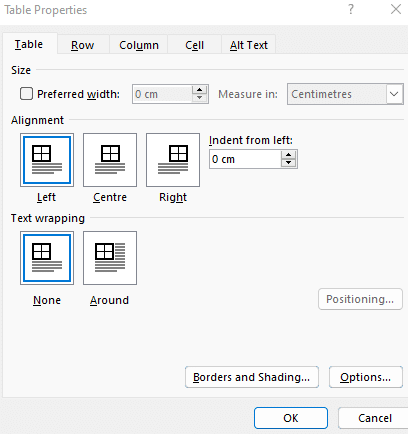Increase Indent from left value
Screen dimensions: 408x434
tap(288, 155)
